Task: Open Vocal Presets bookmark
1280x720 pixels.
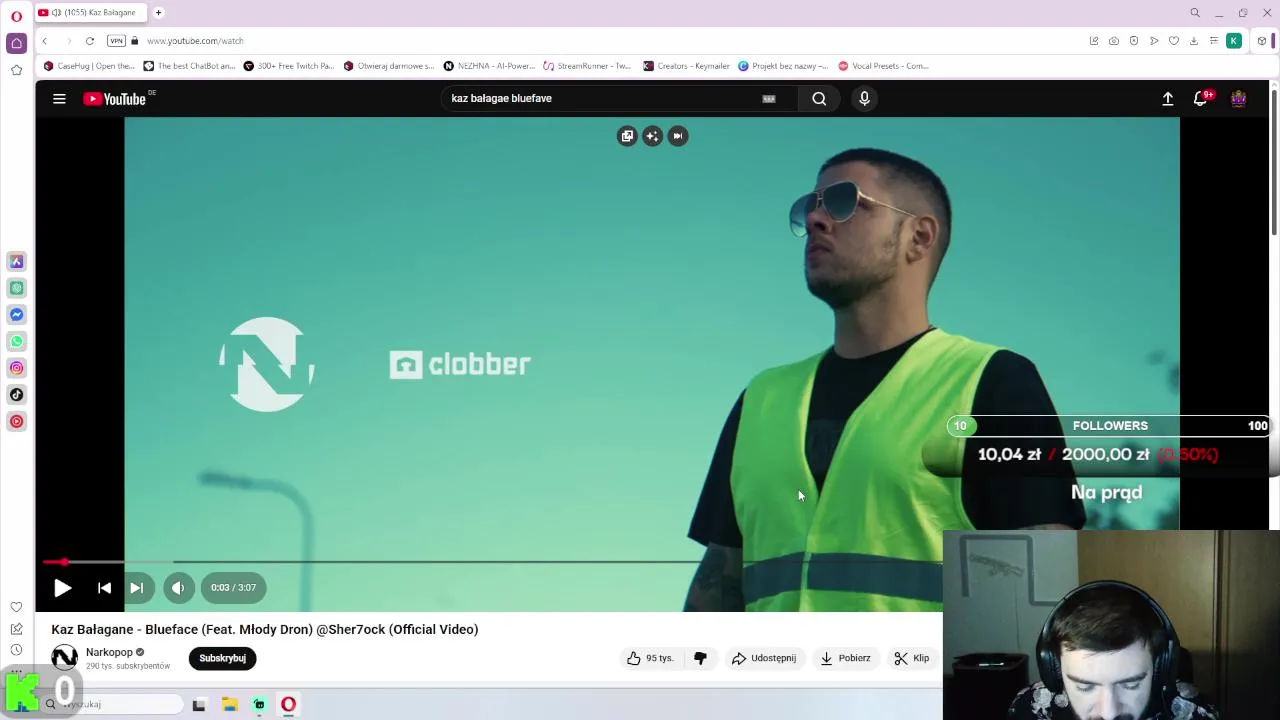Action: point(884,66)
